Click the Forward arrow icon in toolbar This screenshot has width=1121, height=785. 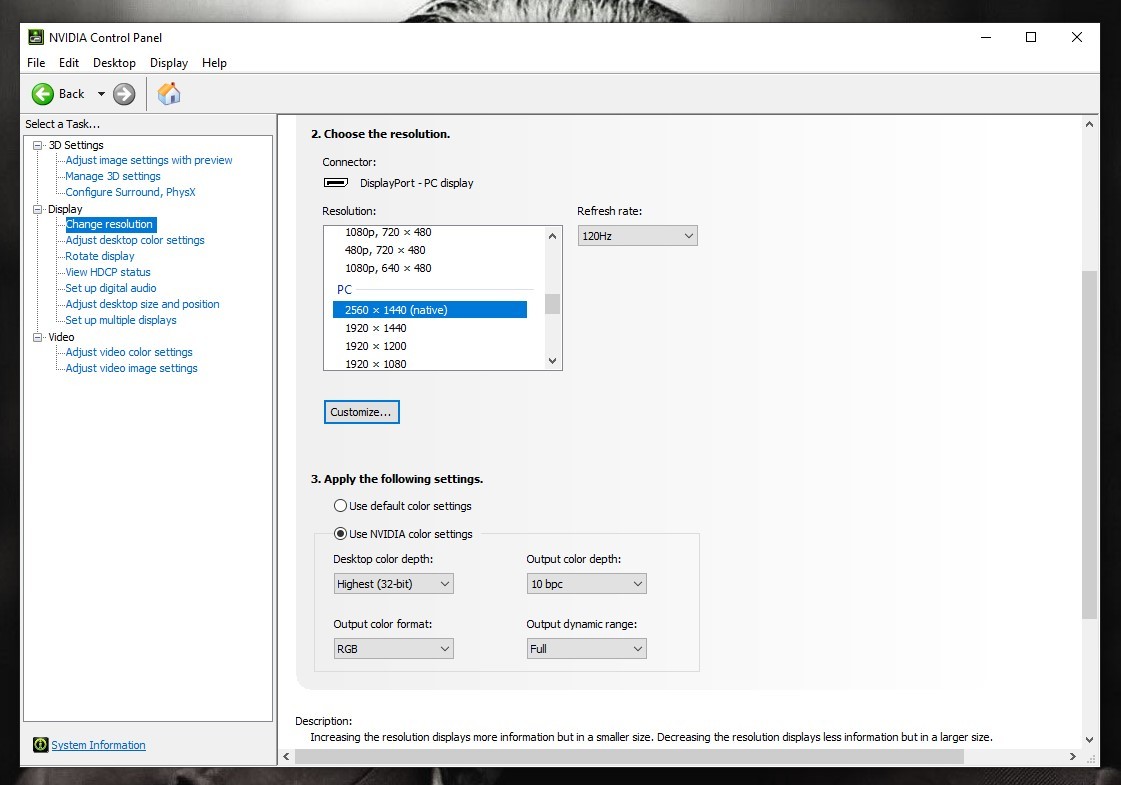(x=124, y=94)
